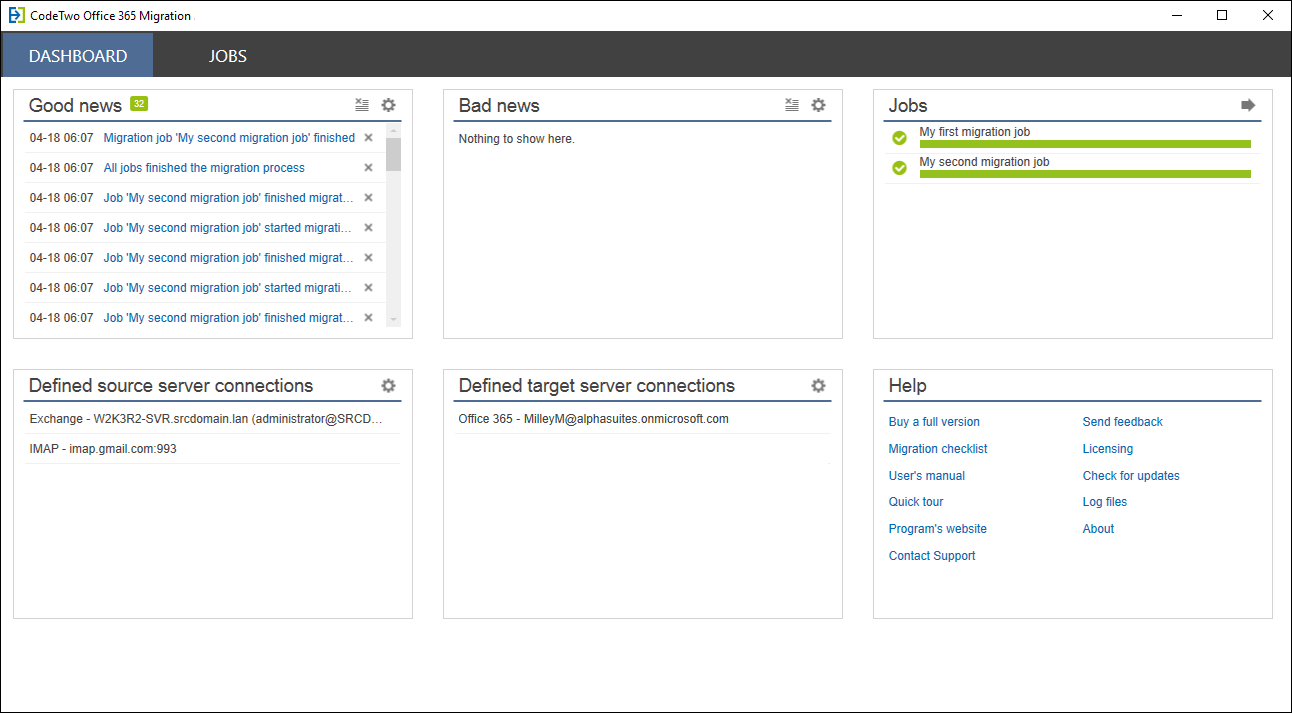Open the Migration checklist link
Image resolution: width=1292 pixels, height=713 pixels.
click(x=938, y=449)
